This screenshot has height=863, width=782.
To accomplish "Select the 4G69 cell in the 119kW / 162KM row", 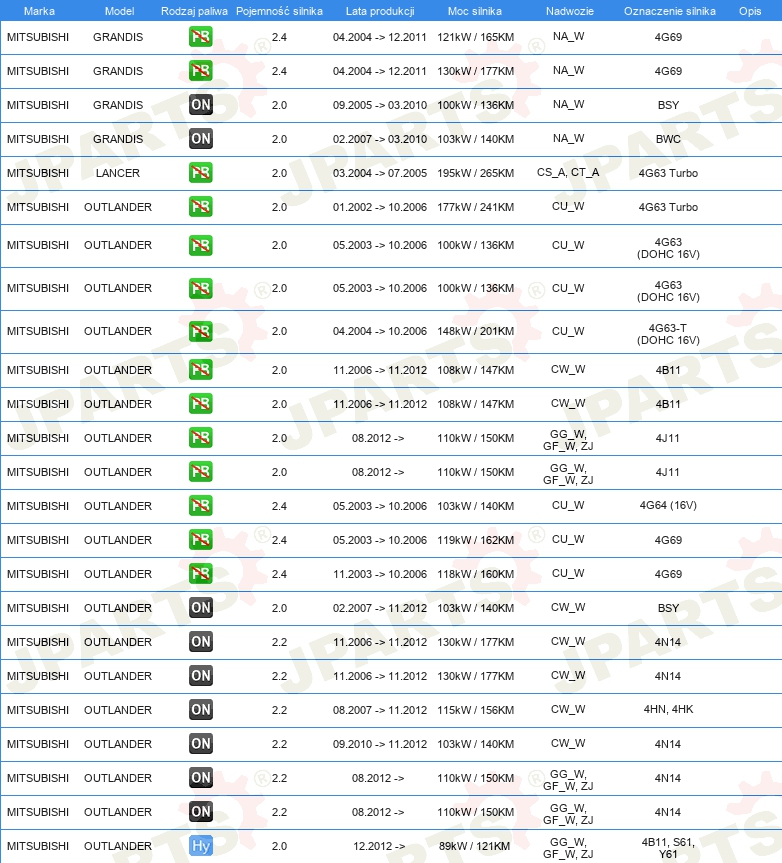I will tap(668, 540).
